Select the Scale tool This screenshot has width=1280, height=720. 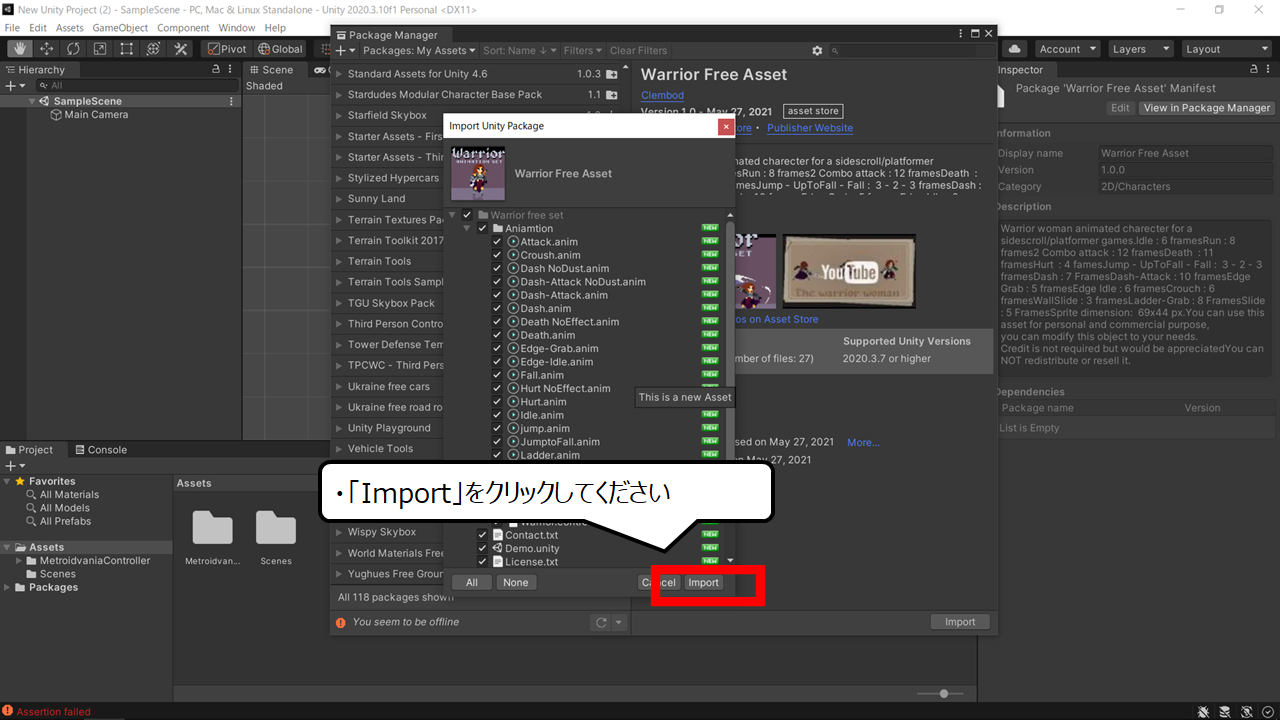(x=100, y=49)
